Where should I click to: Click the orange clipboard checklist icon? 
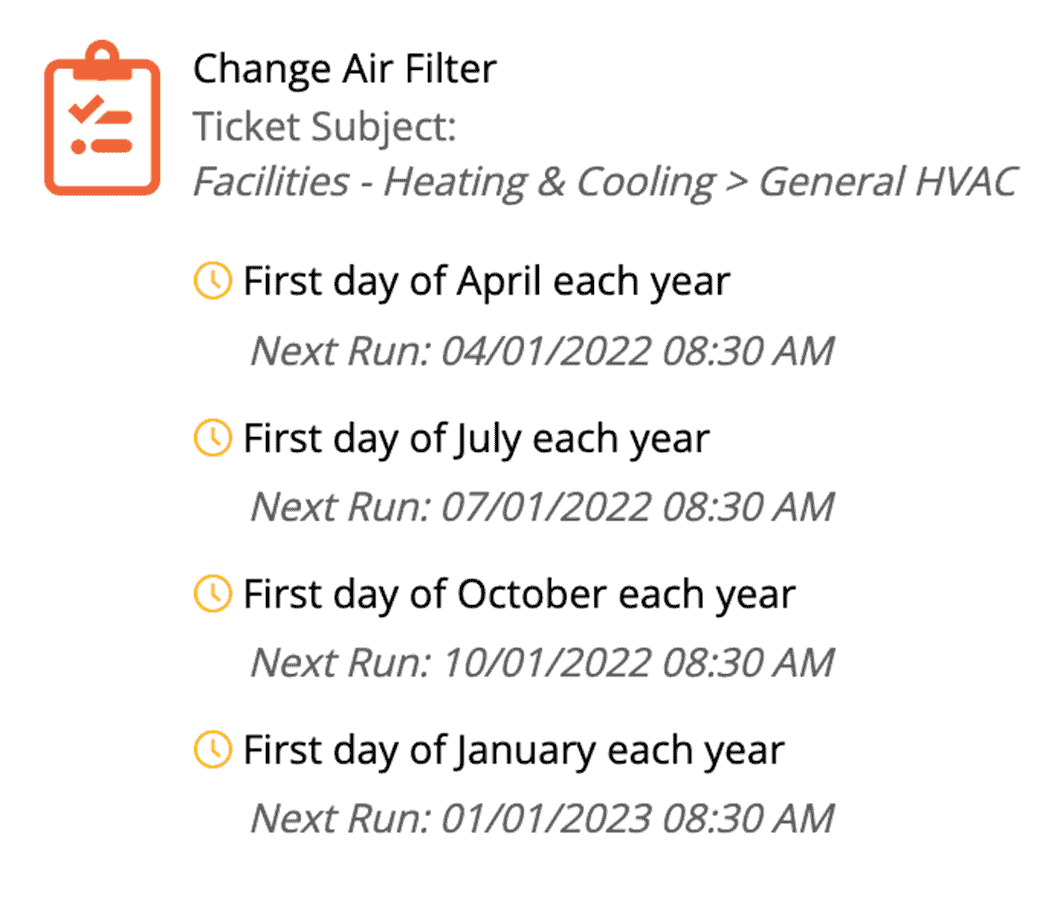click(101, 118)
